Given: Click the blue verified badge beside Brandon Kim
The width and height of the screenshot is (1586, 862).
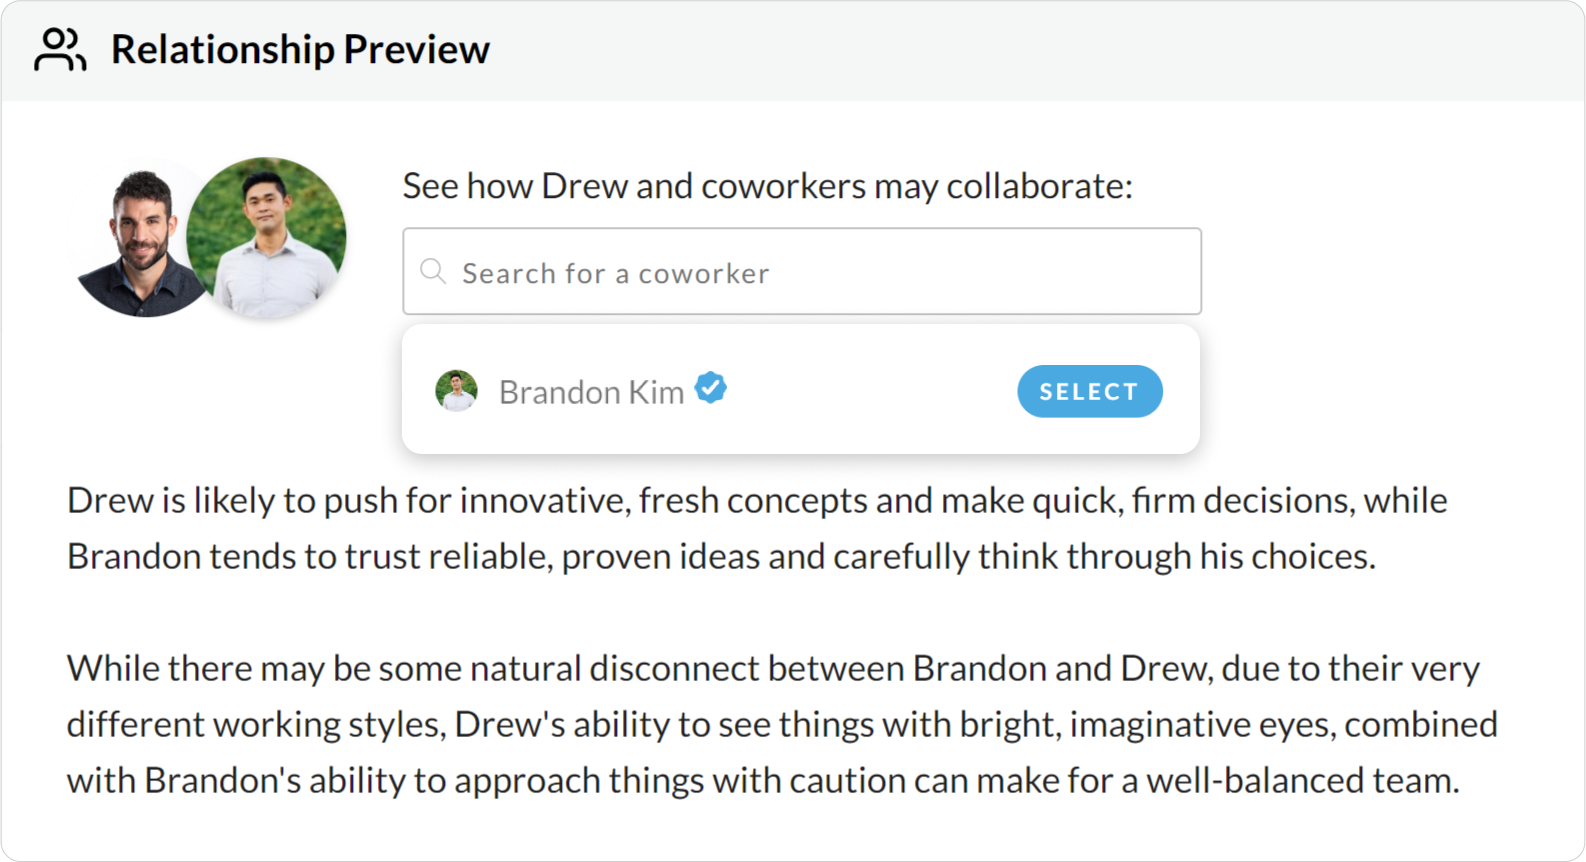Looking at the screenshot, I should point(711,388).
